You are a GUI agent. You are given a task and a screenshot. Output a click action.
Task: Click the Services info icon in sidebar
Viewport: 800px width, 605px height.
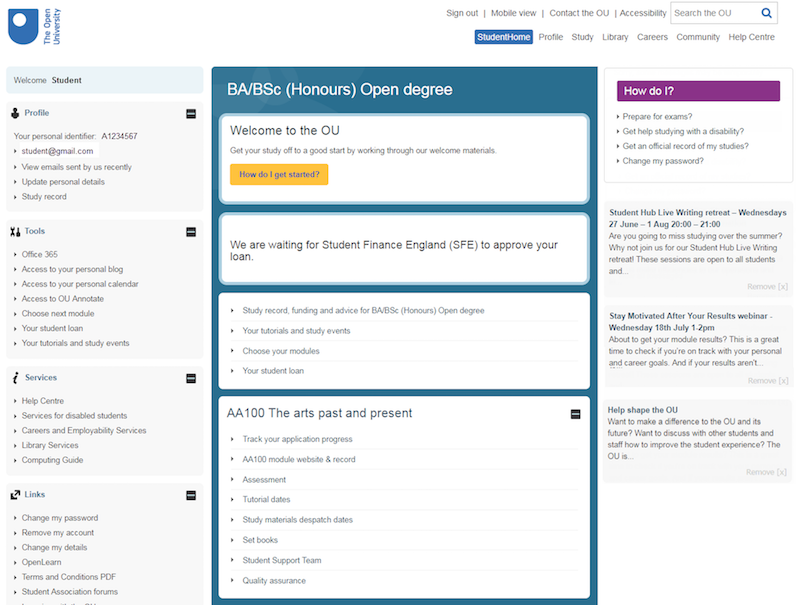tap(15, 378)
